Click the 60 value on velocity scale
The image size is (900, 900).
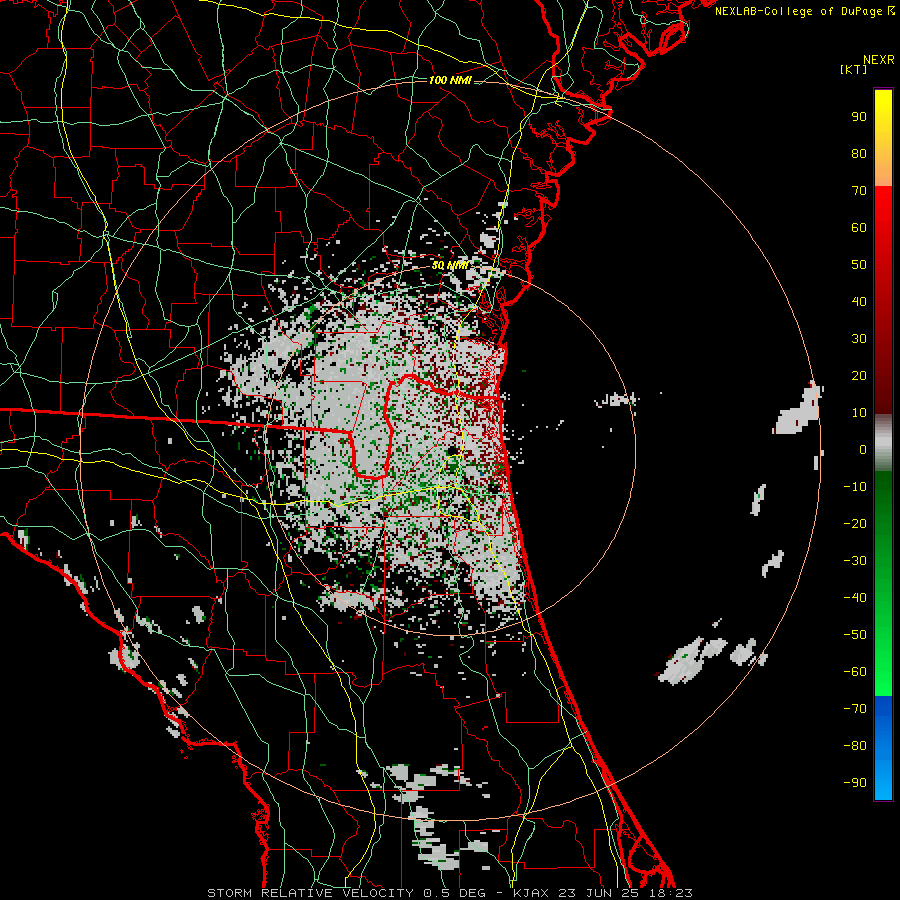(x=859, y=227)
